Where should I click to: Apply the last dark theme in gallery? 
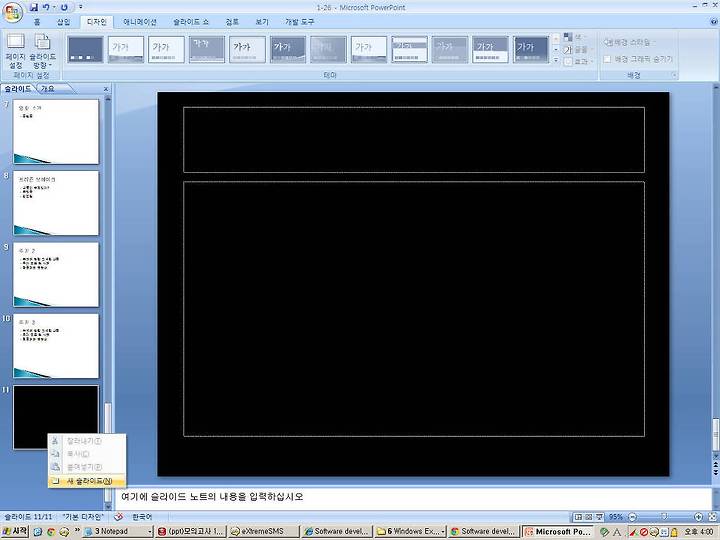coord(530,49)
